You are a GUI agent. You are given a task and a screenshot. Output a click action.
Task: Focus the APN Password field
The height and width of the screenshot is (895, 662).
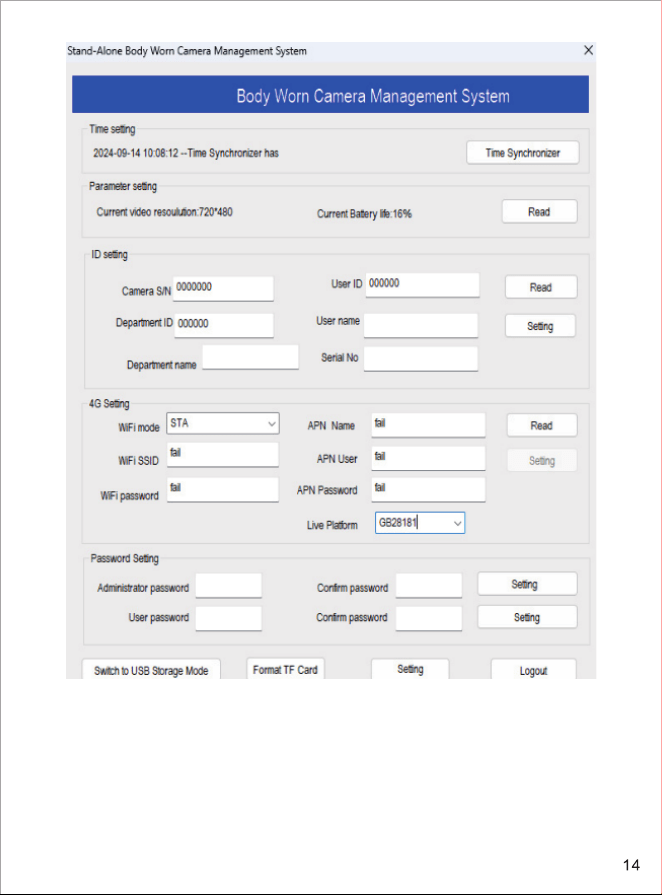(x=428, y=490)
